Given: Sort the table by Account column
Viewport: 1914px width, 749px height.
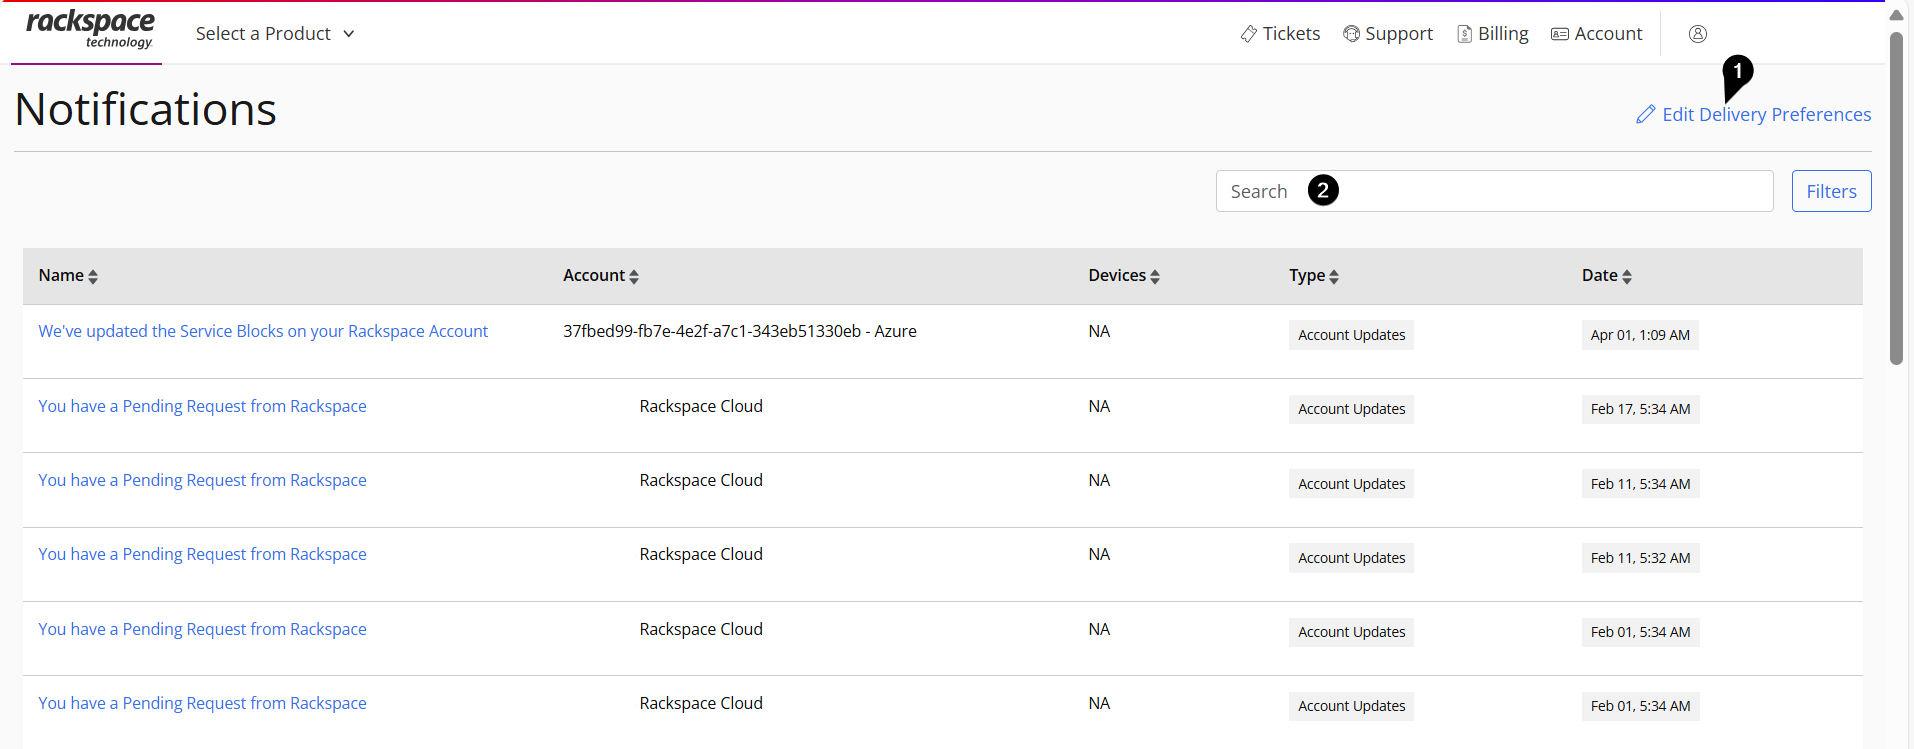Looking at the screenshot, I should coord(601,276).
